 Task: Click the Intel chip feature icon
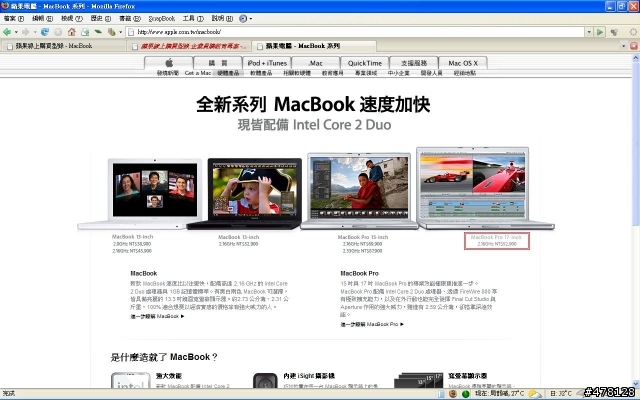click(x=131, y=380)
